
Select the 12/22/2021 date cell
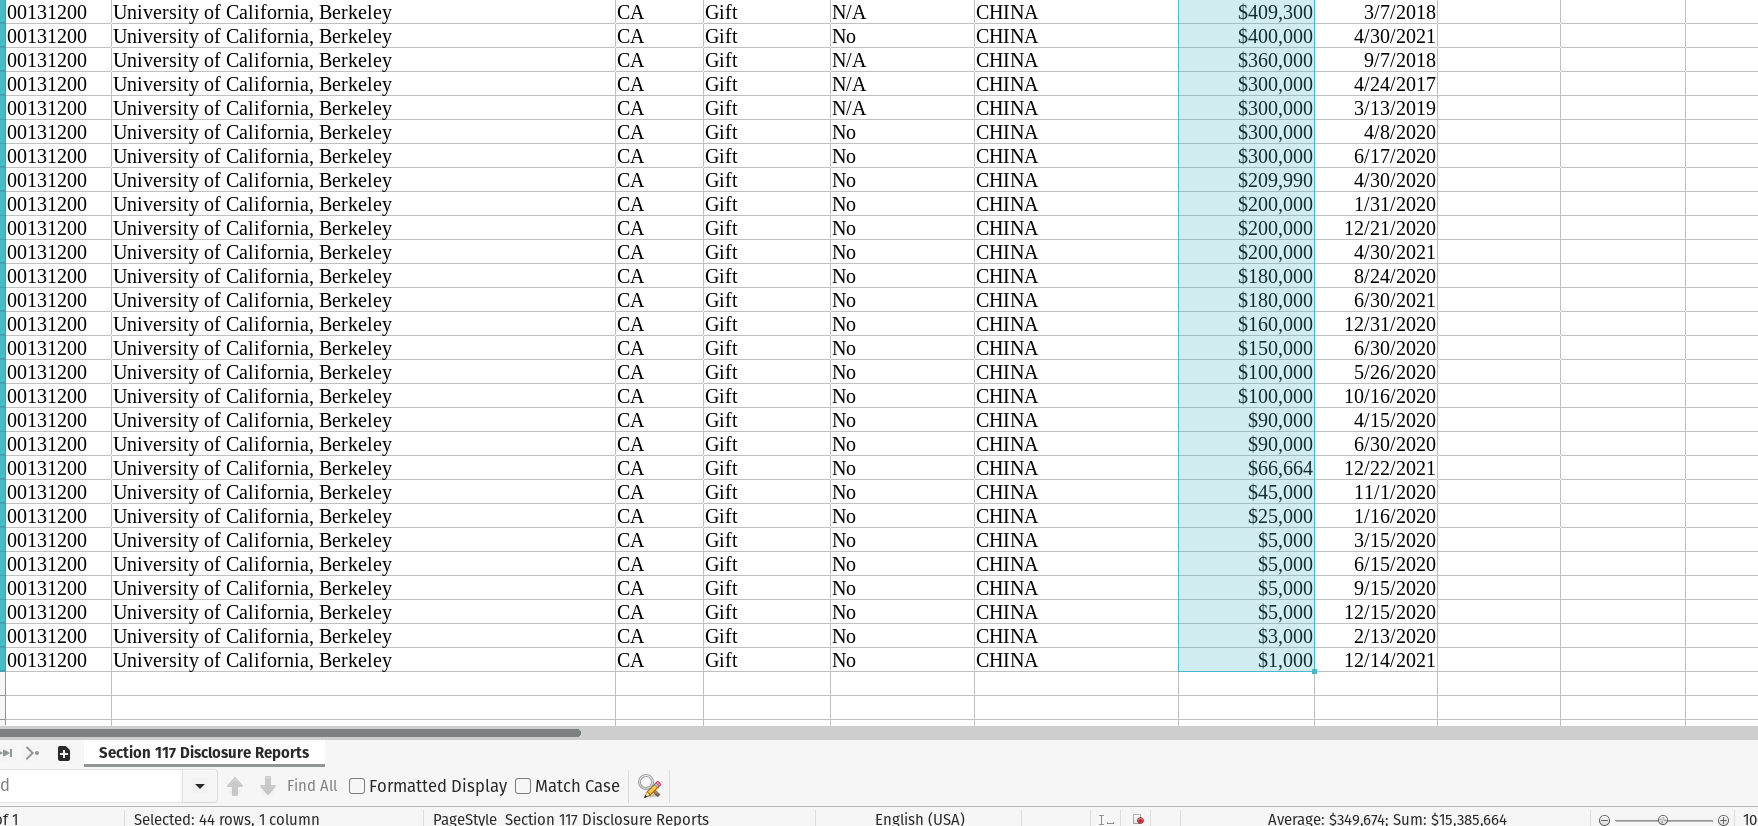1376,468
